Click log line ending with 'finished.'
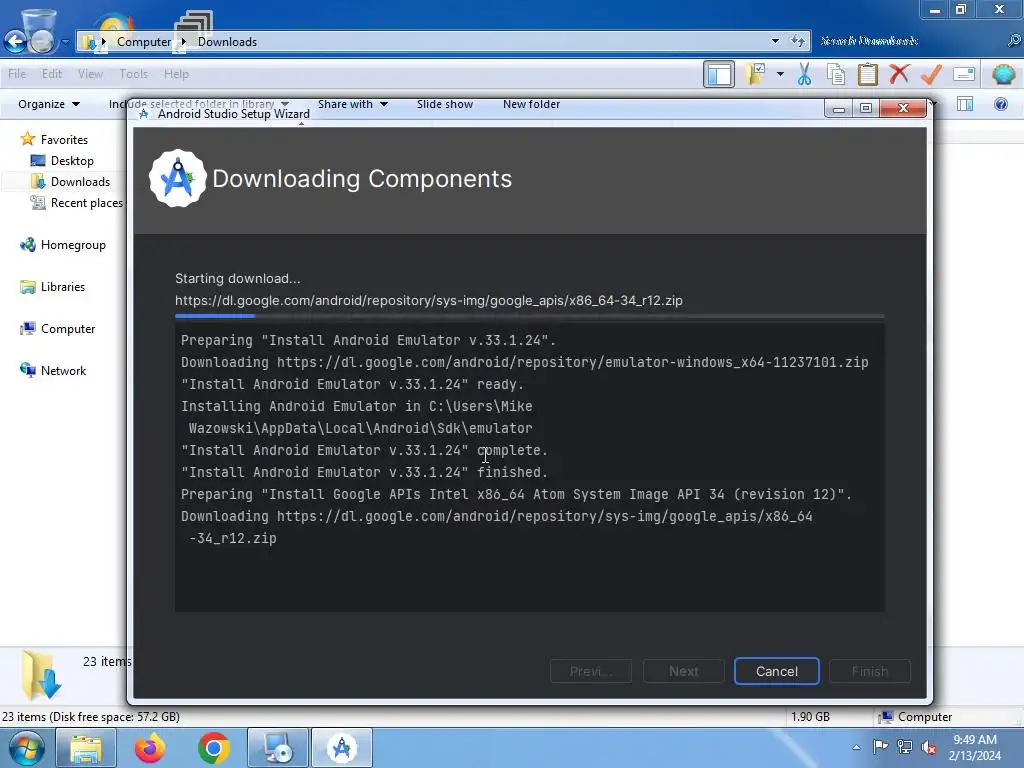The image size is (1024, 768). tap(364, 472)
